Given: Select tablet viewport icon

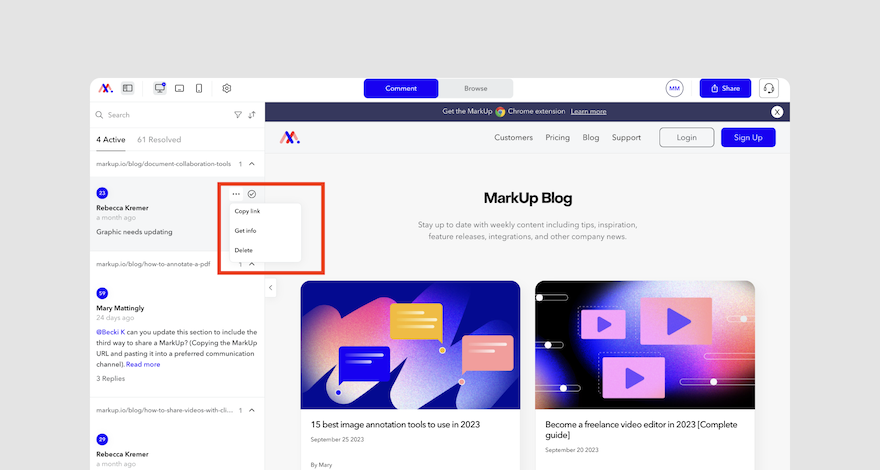Looking at the screenshot, I should tap(180, 88).
